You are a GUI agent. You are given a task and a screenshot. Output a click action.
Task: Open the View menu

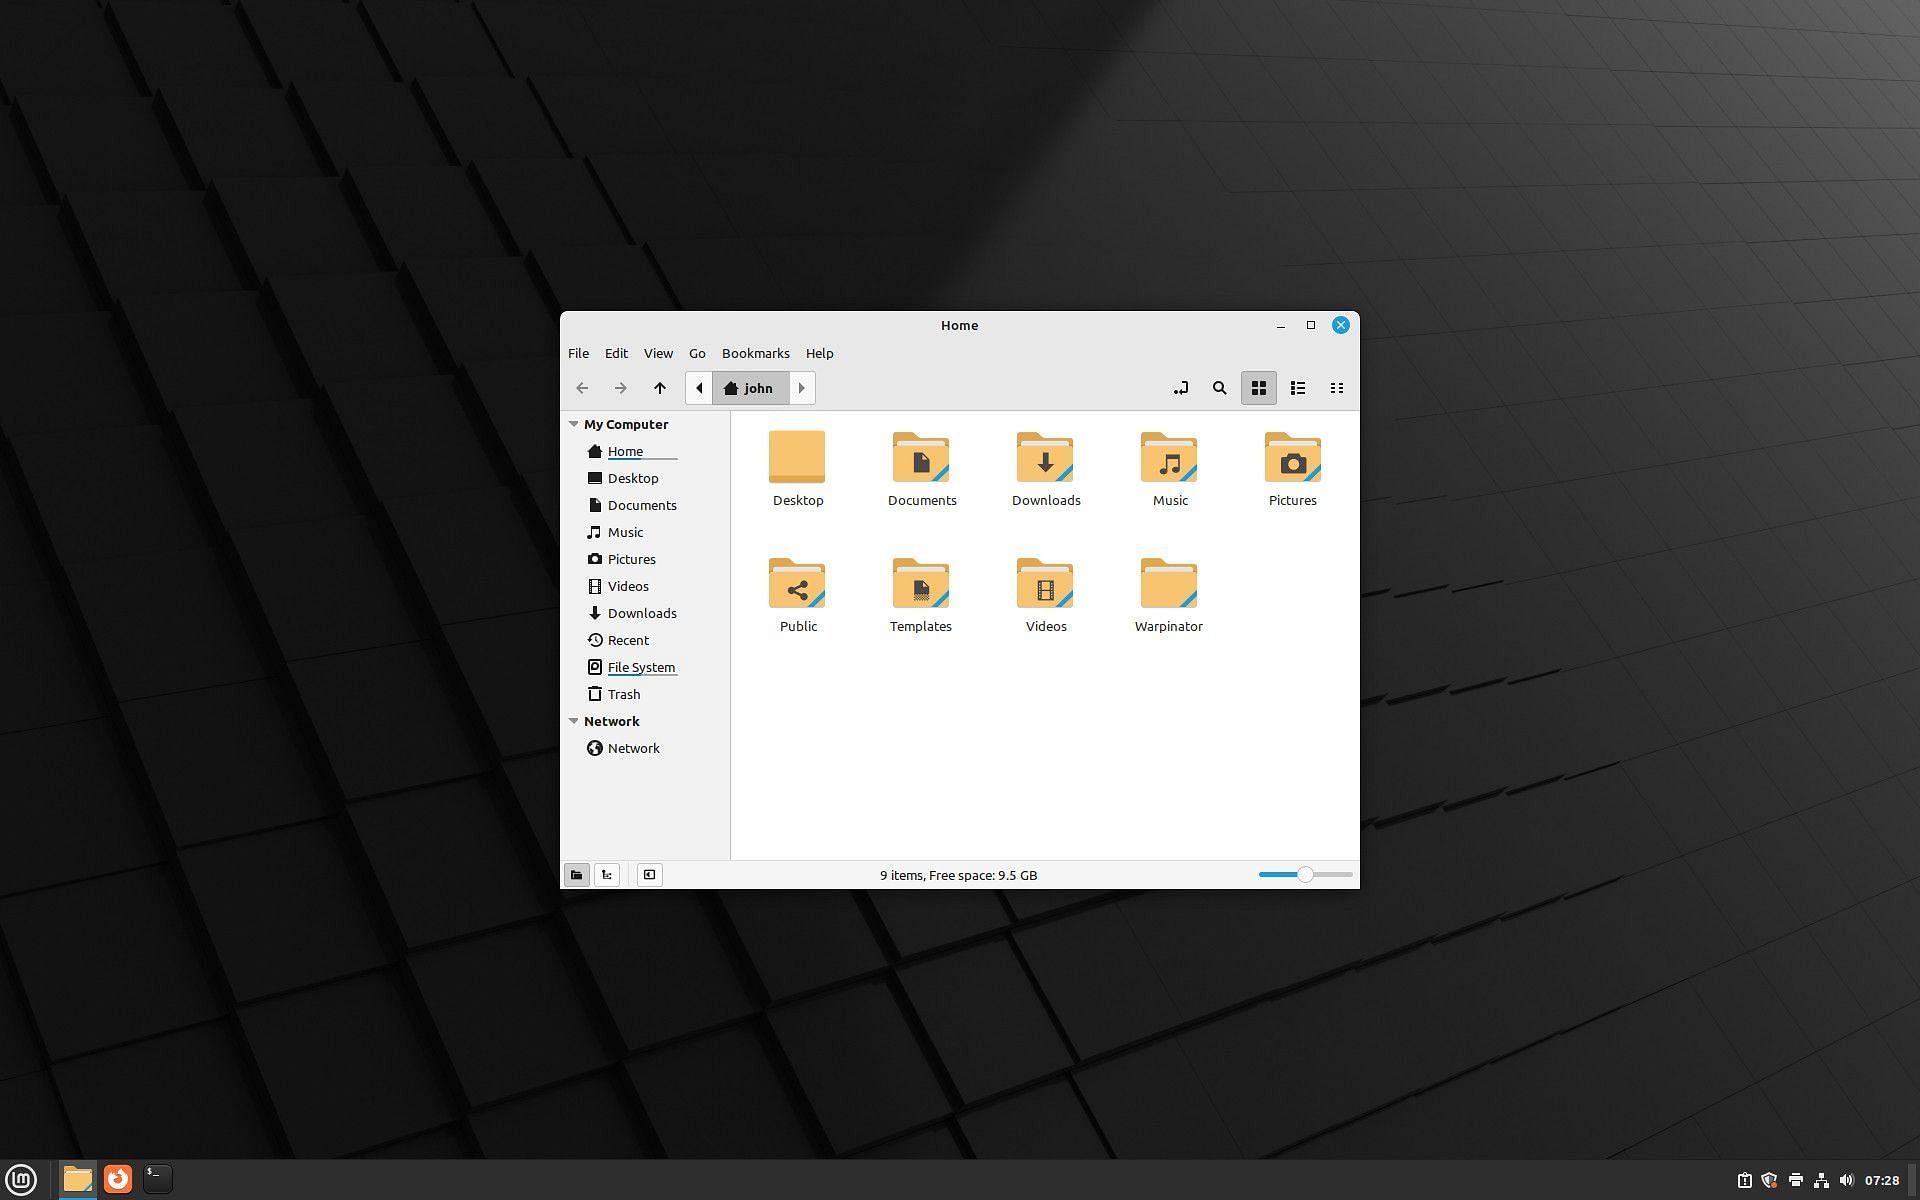(x=658, y=353)
